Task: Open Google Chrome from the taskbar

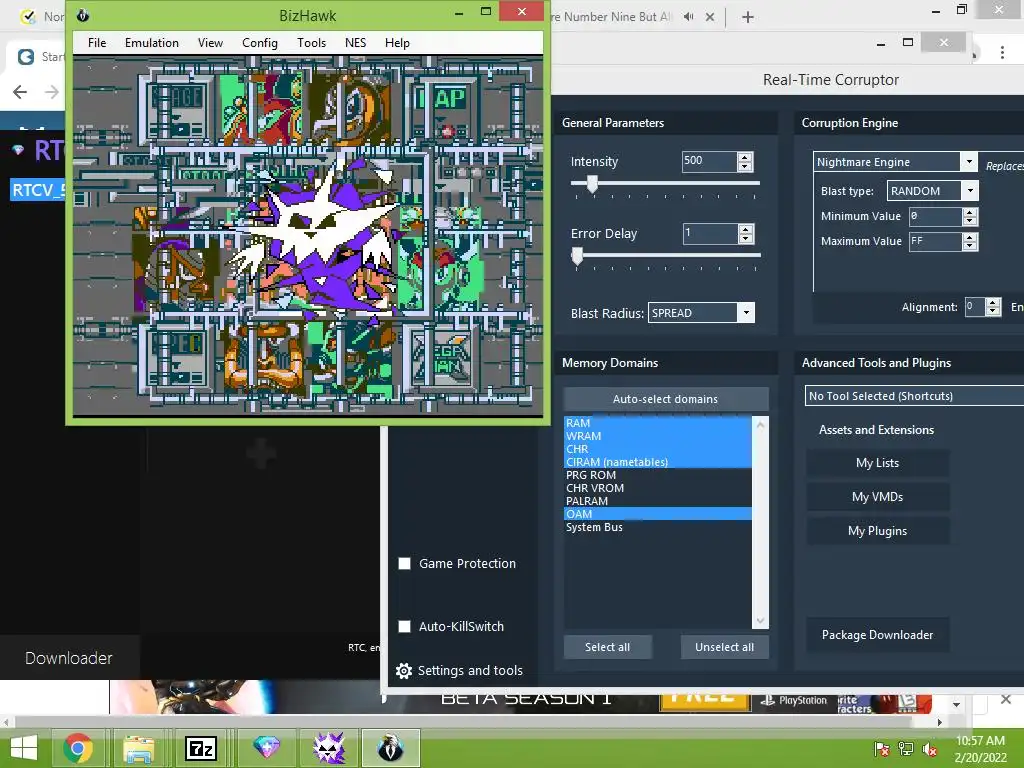Action: click(x=78, y=748)
